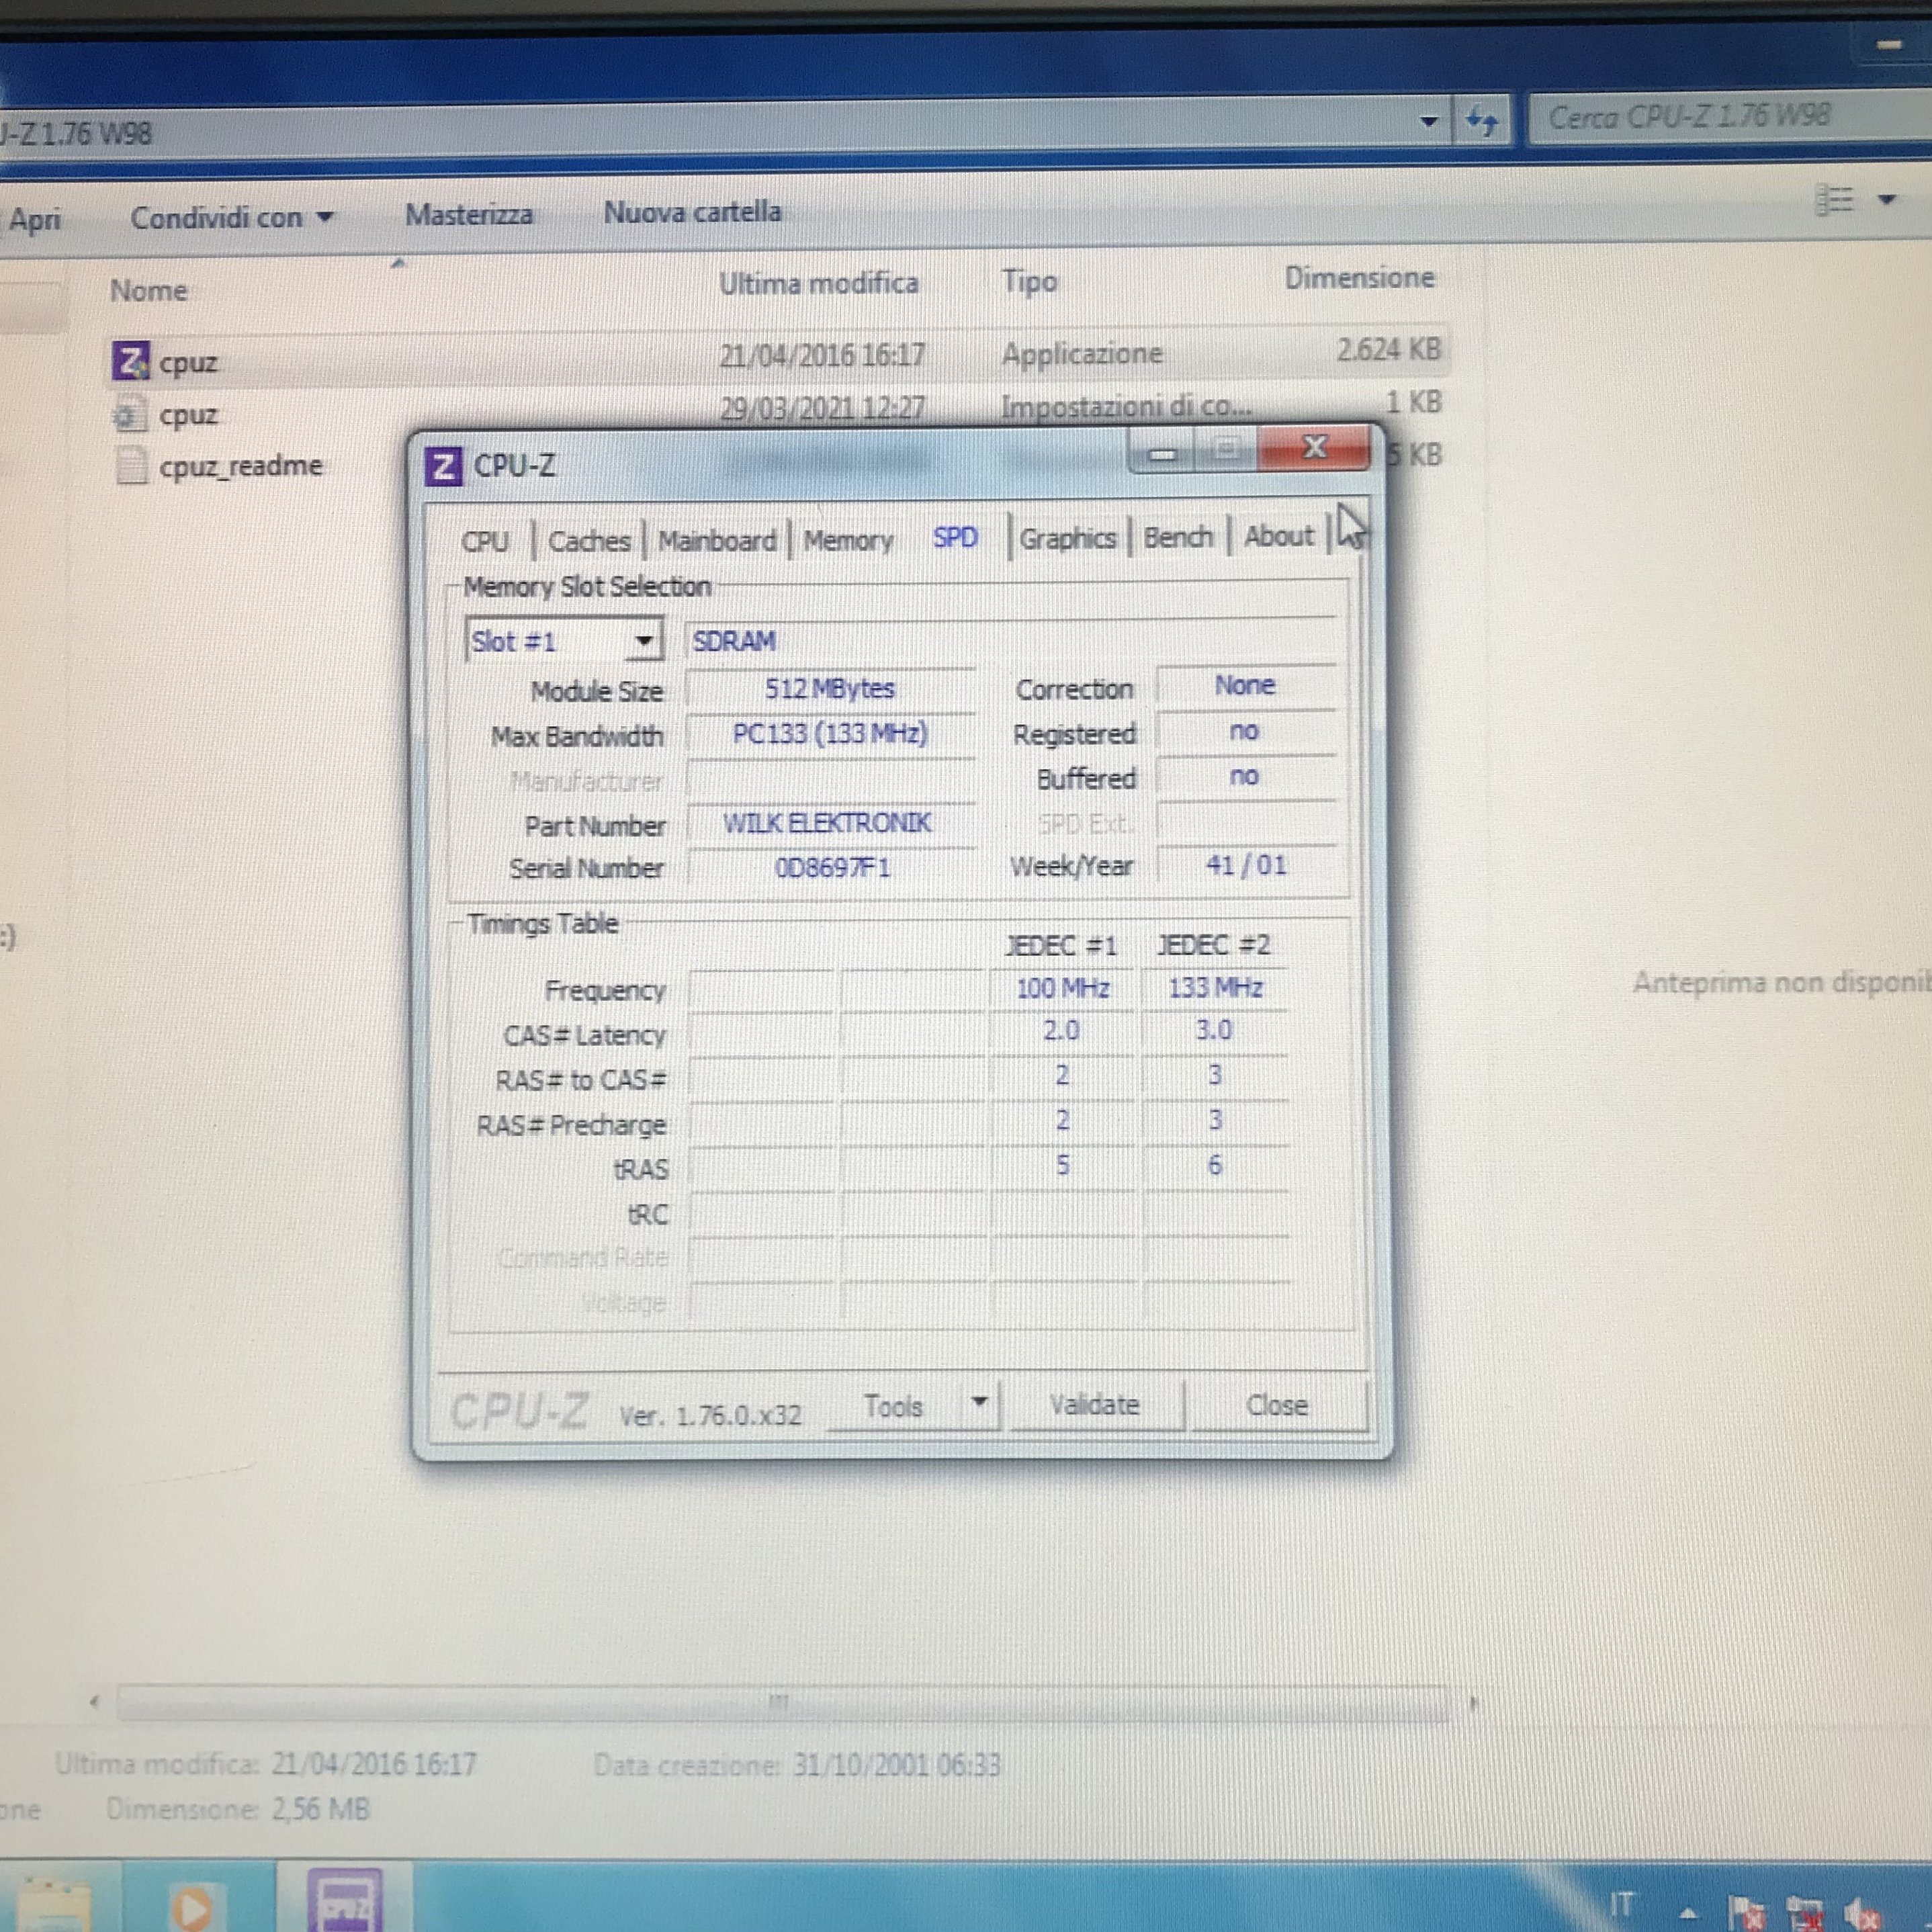Switch to the Memory tab

point(848,541)
